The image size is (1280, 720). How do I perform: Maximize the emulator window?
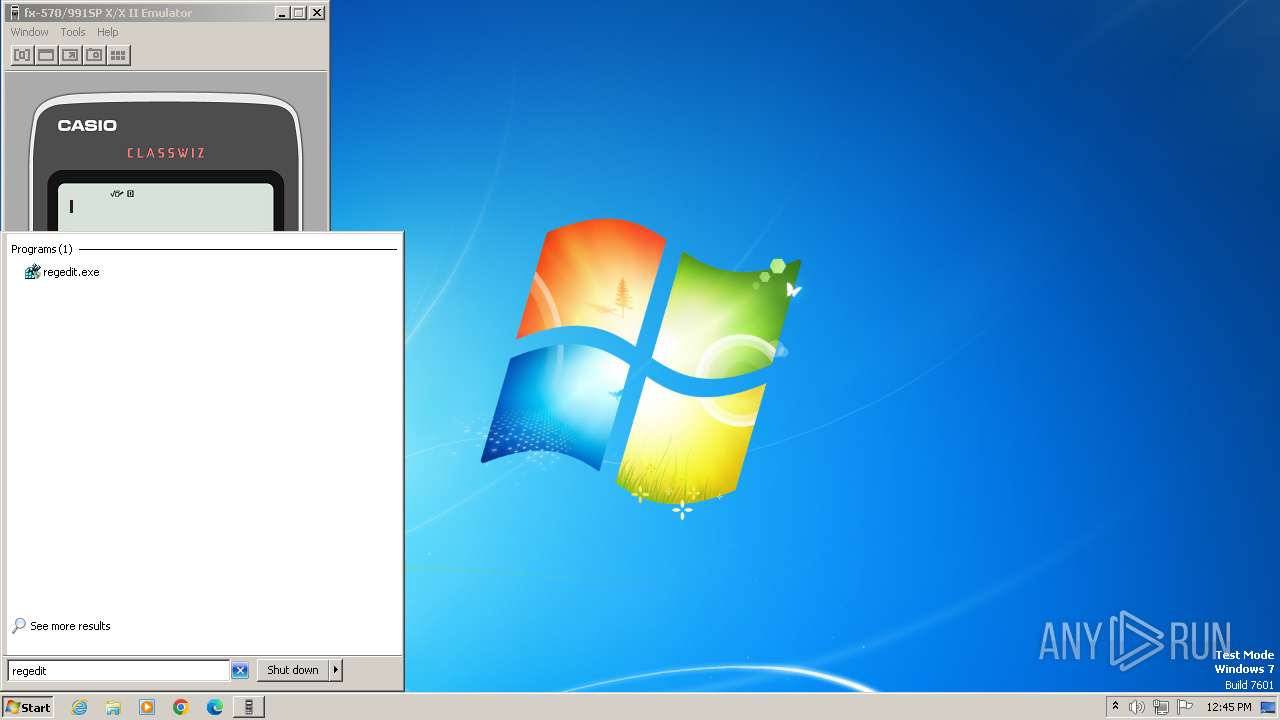tap(299, 13)
